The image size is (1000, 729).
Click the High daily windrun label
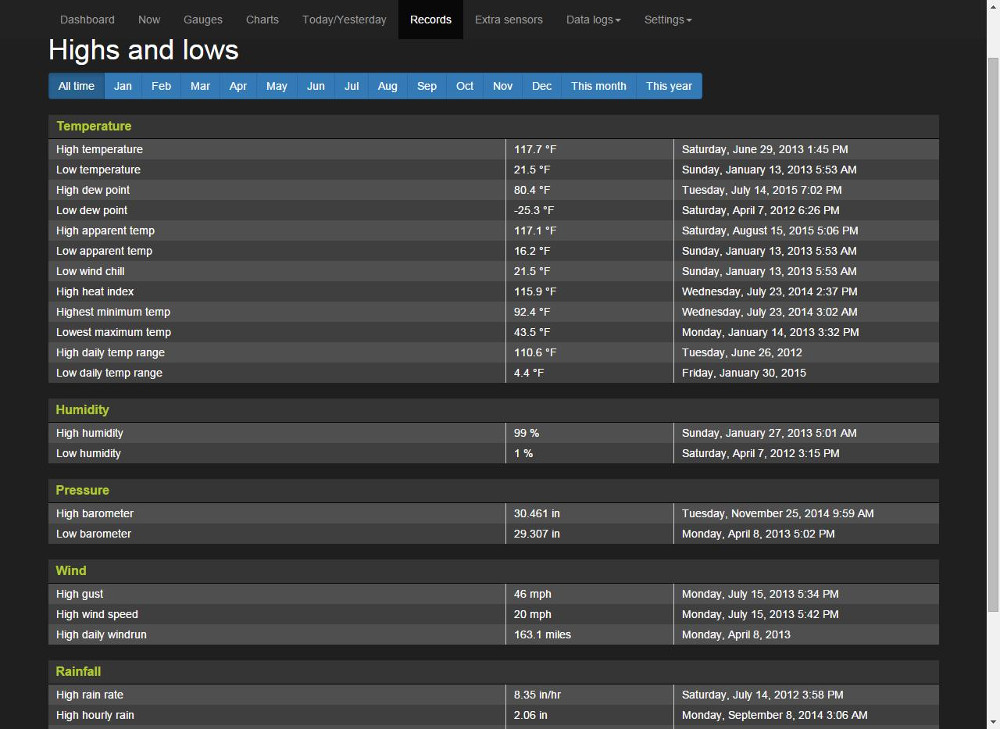click(101, 635)
